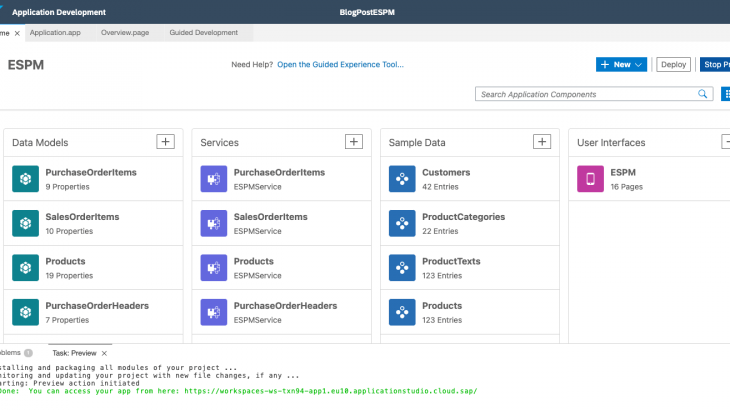
Task: Open the SalesOrderItems ESPMService entry
Action: coord(282,223)
